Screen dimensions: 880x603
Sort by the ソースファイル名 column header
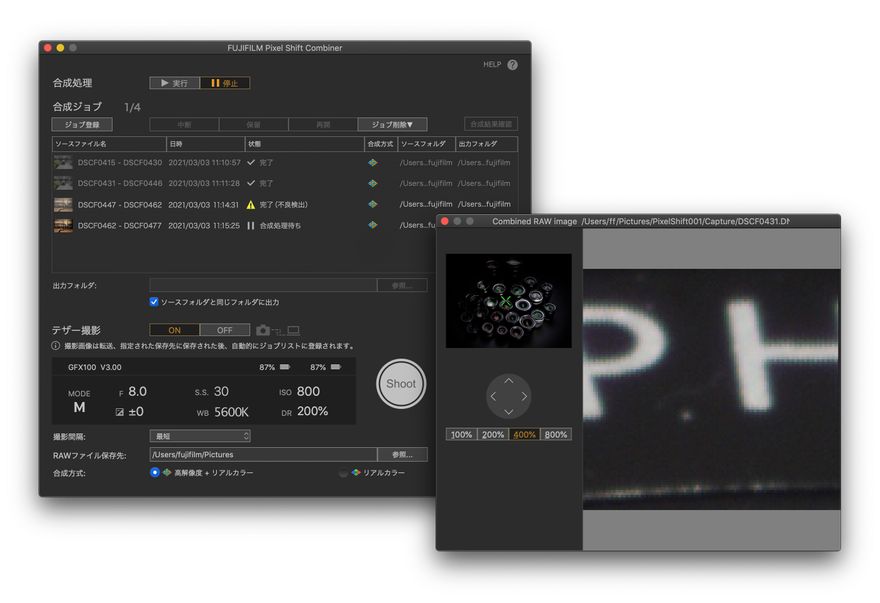pyautogui.click(x=109, y=144)
